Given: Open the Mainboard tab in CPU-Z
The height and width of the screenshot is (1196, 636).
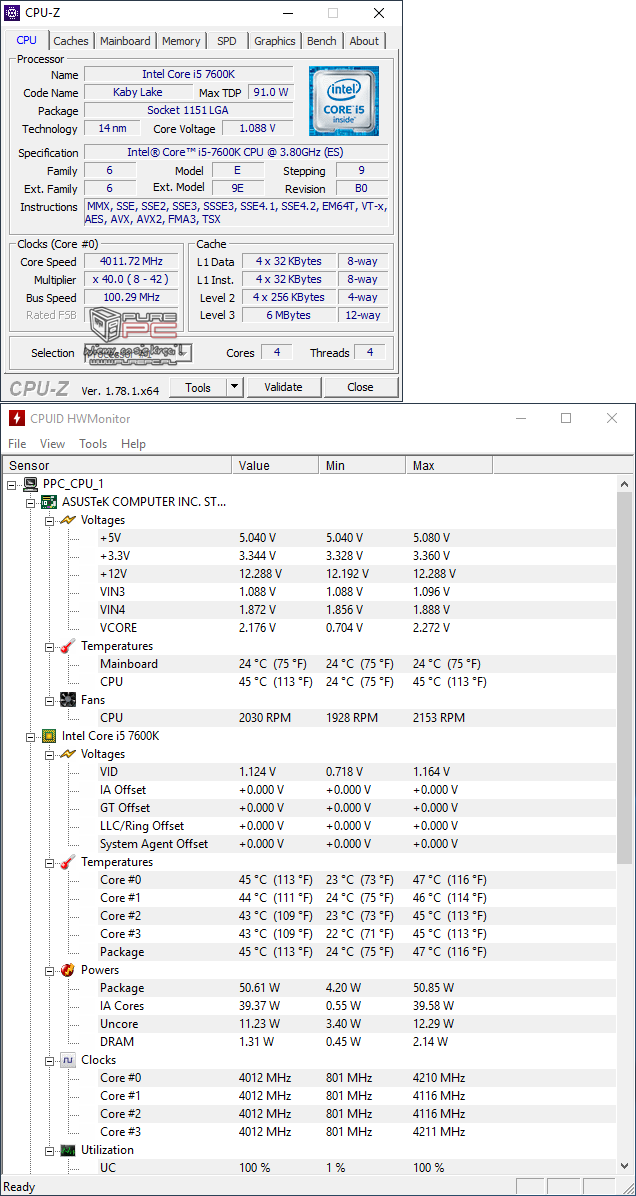Looking at the screenshot, I should click(125, 41).
